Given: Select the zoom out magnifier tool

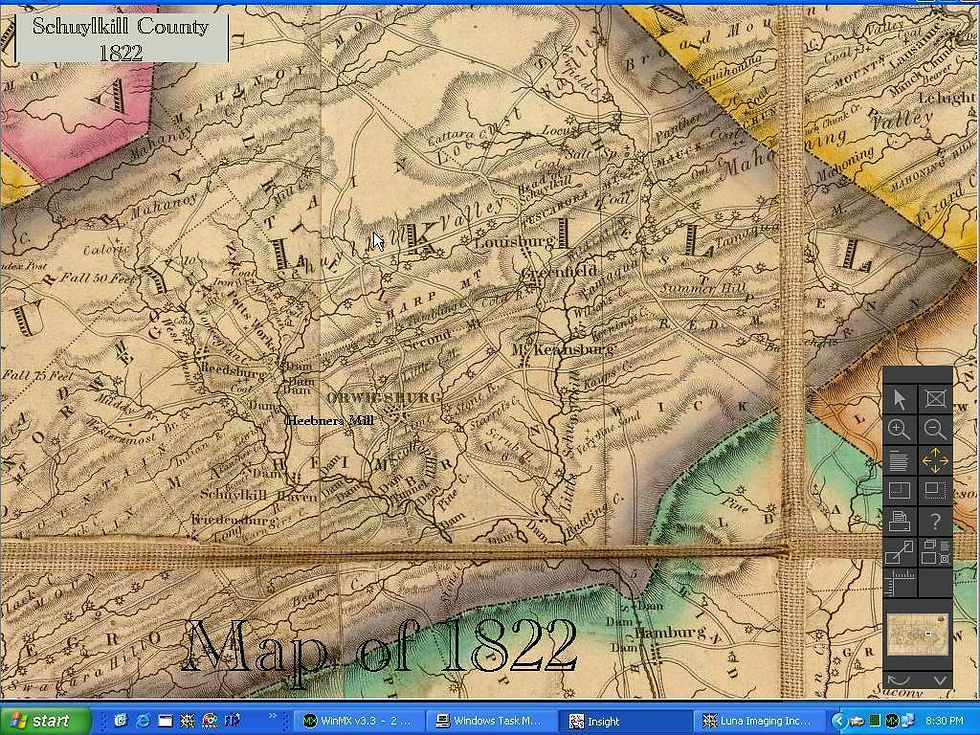Looking at the screenshot, I should tap(935, 429).
